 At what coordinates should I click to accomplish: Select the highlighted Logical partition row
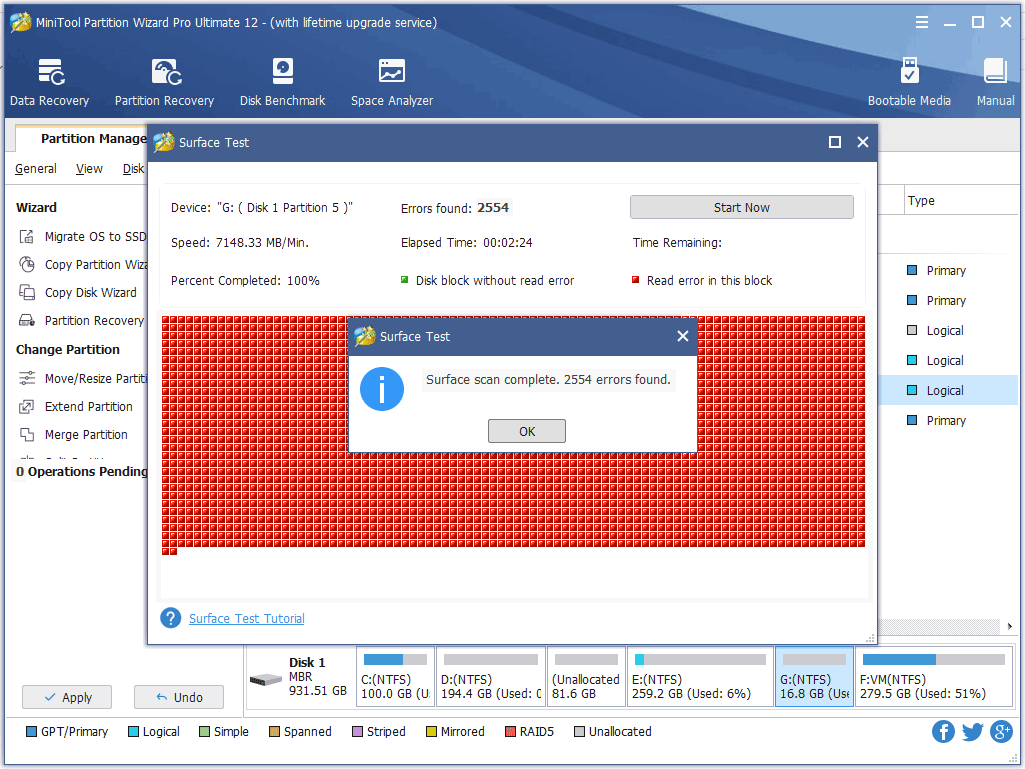pos(949,390)
